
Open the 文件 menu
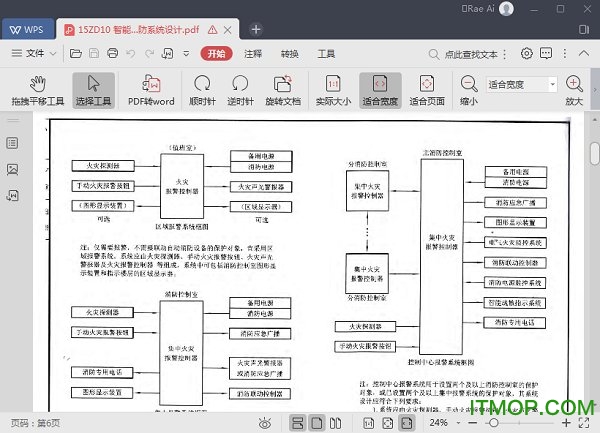[x=28, y=53]
